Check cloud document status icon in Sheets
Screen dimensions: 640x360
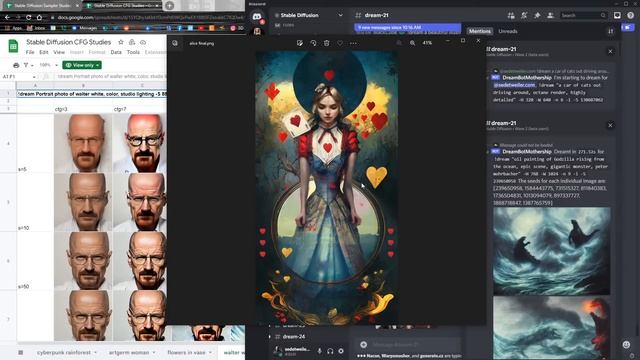pos(143,42)
